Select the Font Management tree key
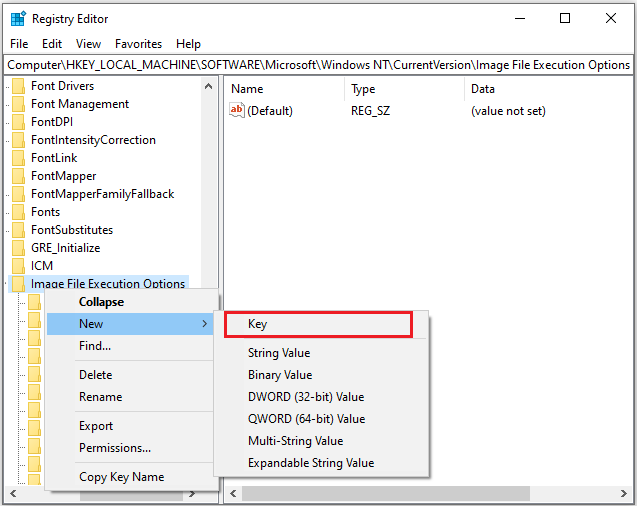 pyautogui.click(x=80, y=104)
